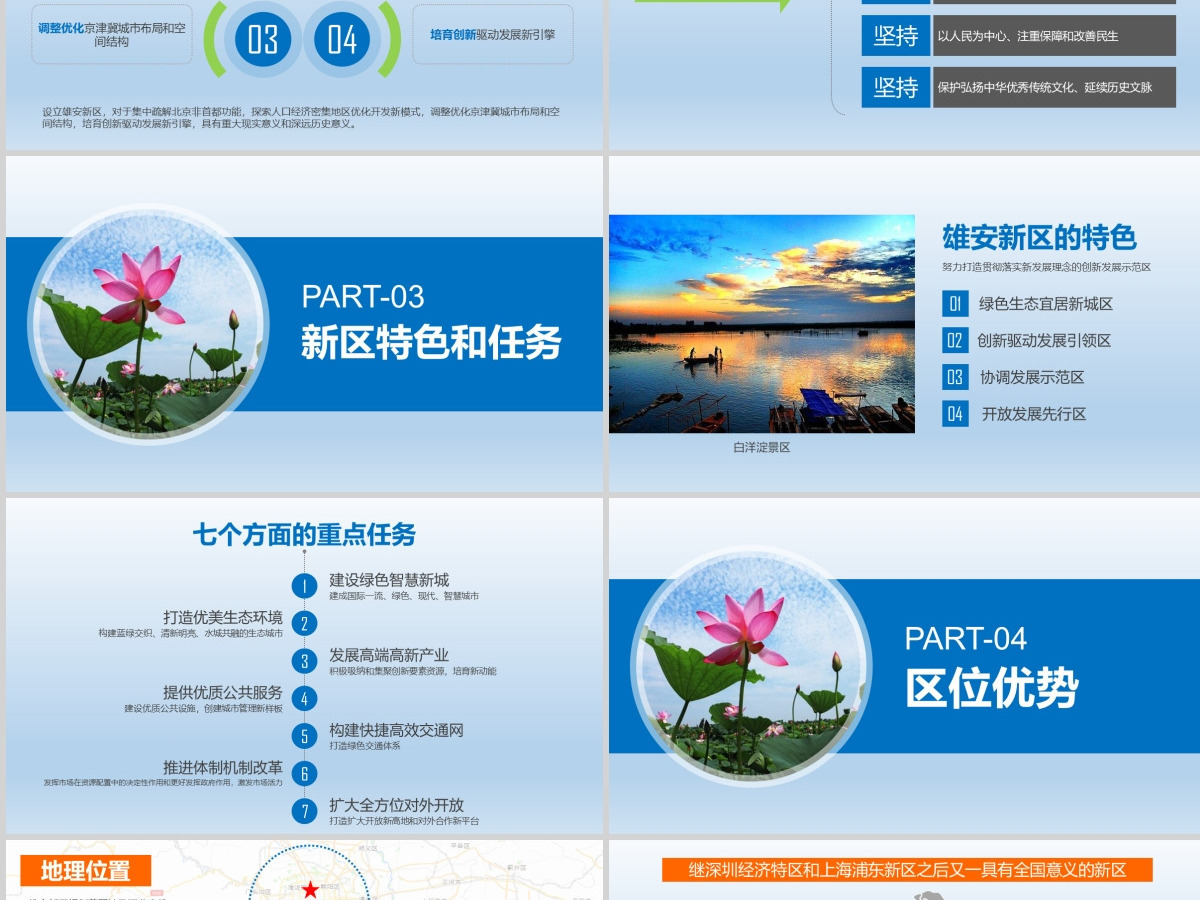Image resolution: width=1200 pixels, height=900 pixels.
Task: Select the task title 发展高端高新产业
Action: [389, 655]
